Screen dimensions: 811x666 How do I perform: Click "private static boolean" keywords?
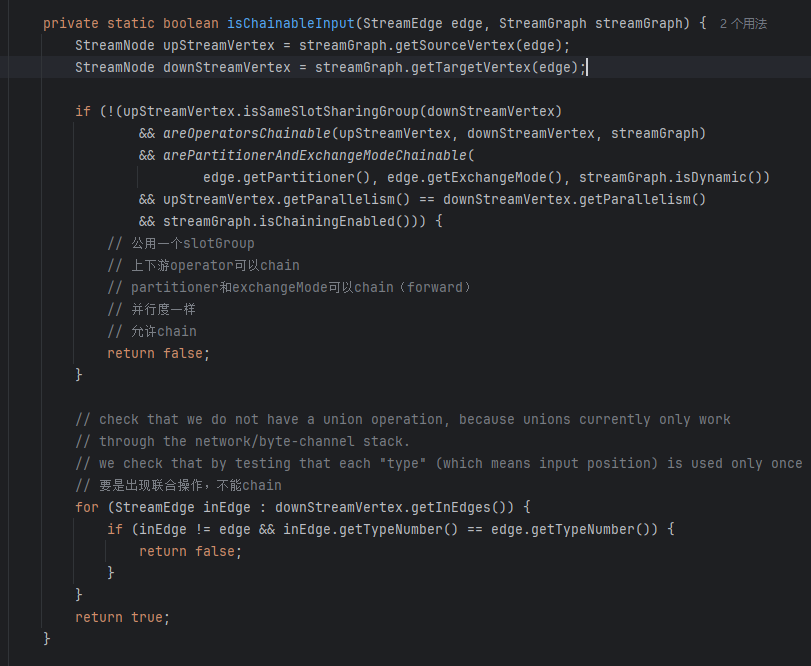click(131, 23)
